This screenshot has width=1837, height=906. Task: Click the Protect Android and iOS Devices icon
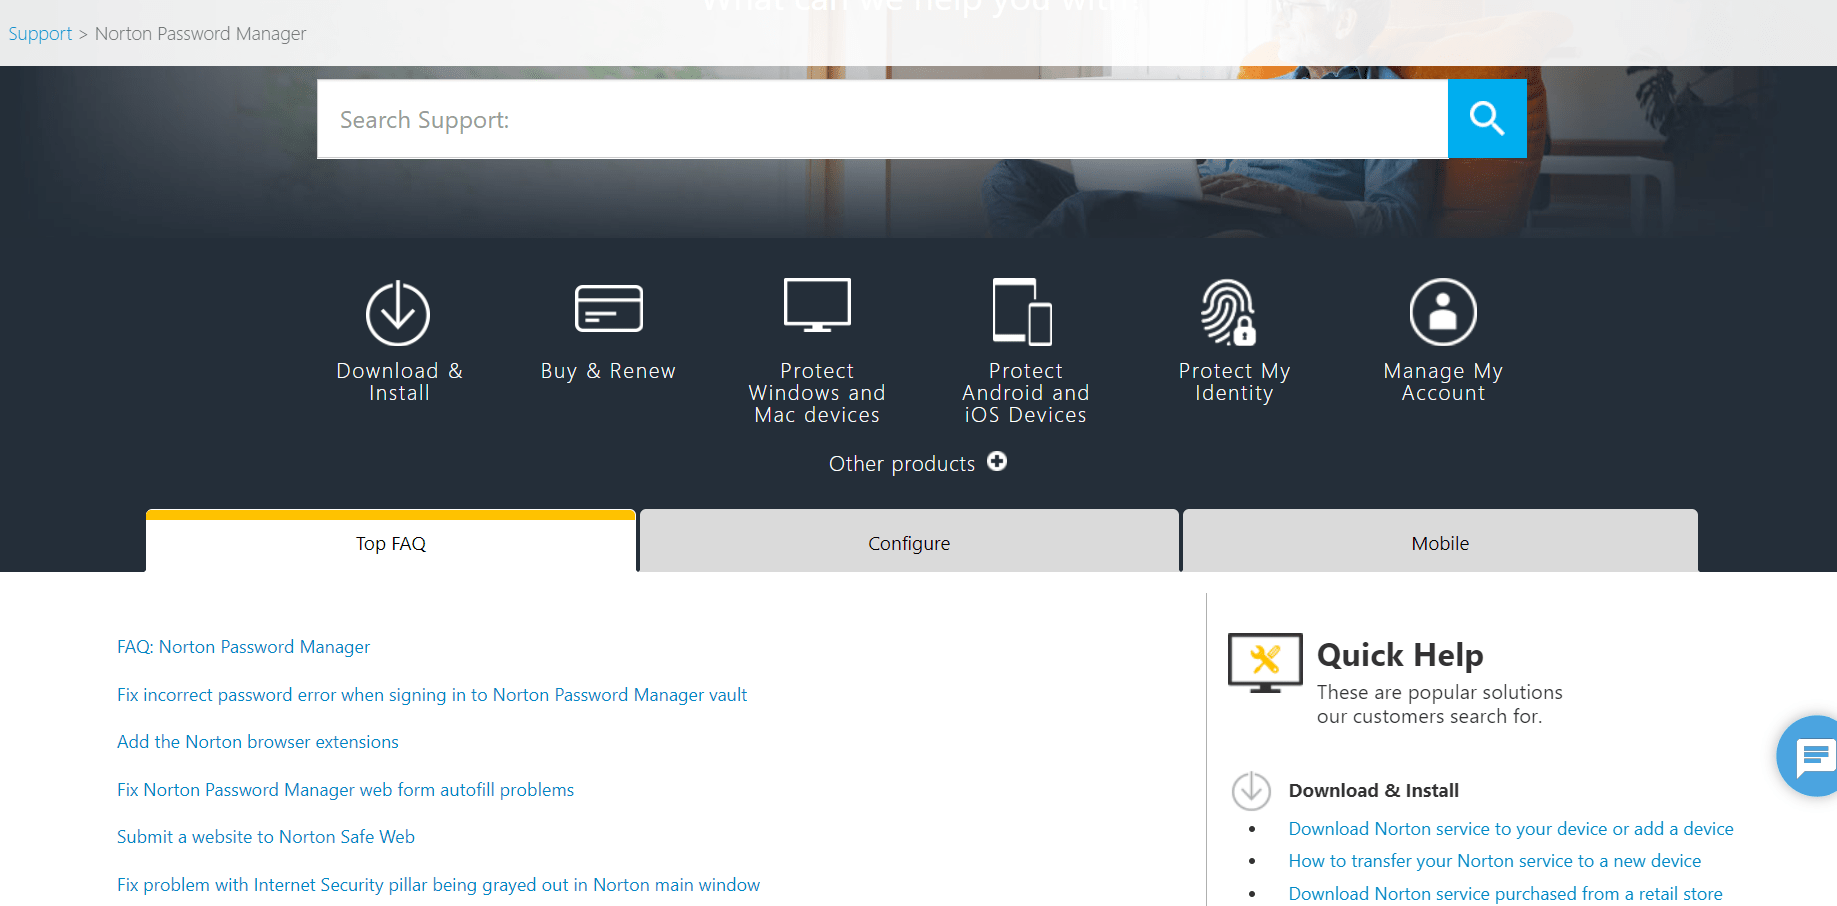pyautogui.click(x=1023, y=310)
